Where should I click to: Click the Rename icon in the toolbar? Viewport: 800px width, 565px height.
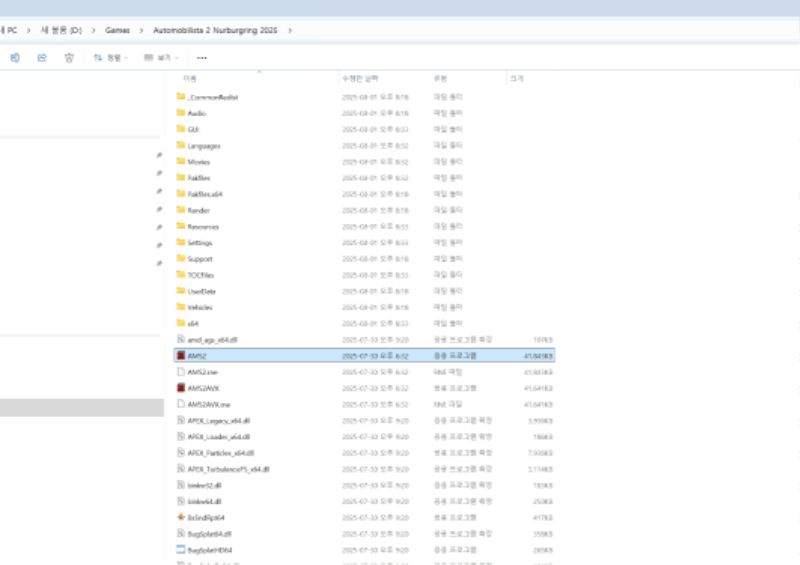pyautogui.click(x=15, y=58)
